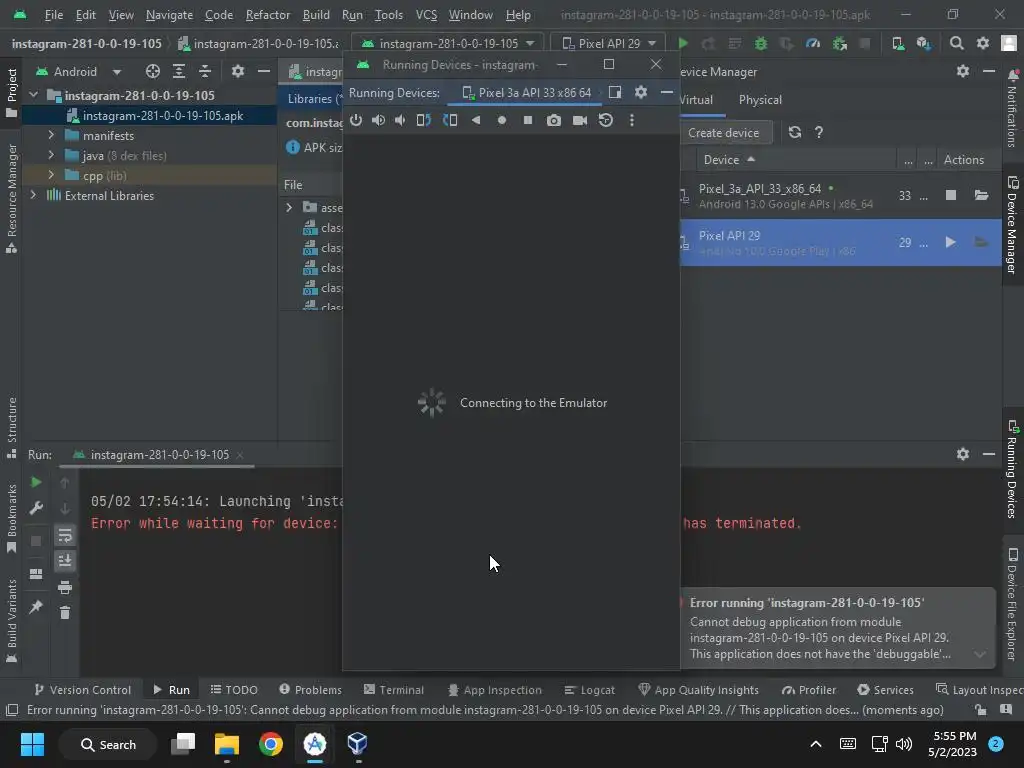Screen dimensions: 1024x768
Task: Open the run configuration dropdown instagram-281-0-0-19-105
Action: click(448, 43)
